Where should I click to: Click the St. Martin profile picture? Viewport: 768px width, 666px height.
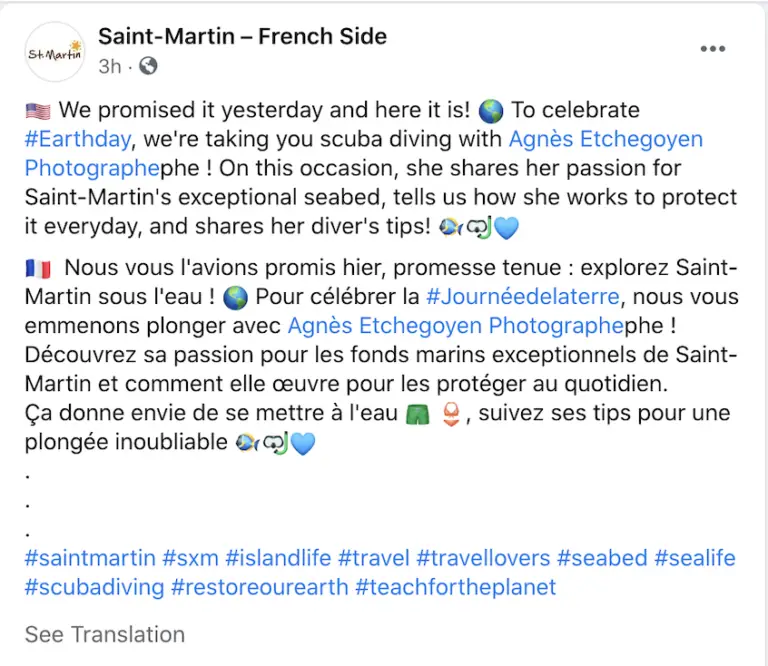[55, 52]
